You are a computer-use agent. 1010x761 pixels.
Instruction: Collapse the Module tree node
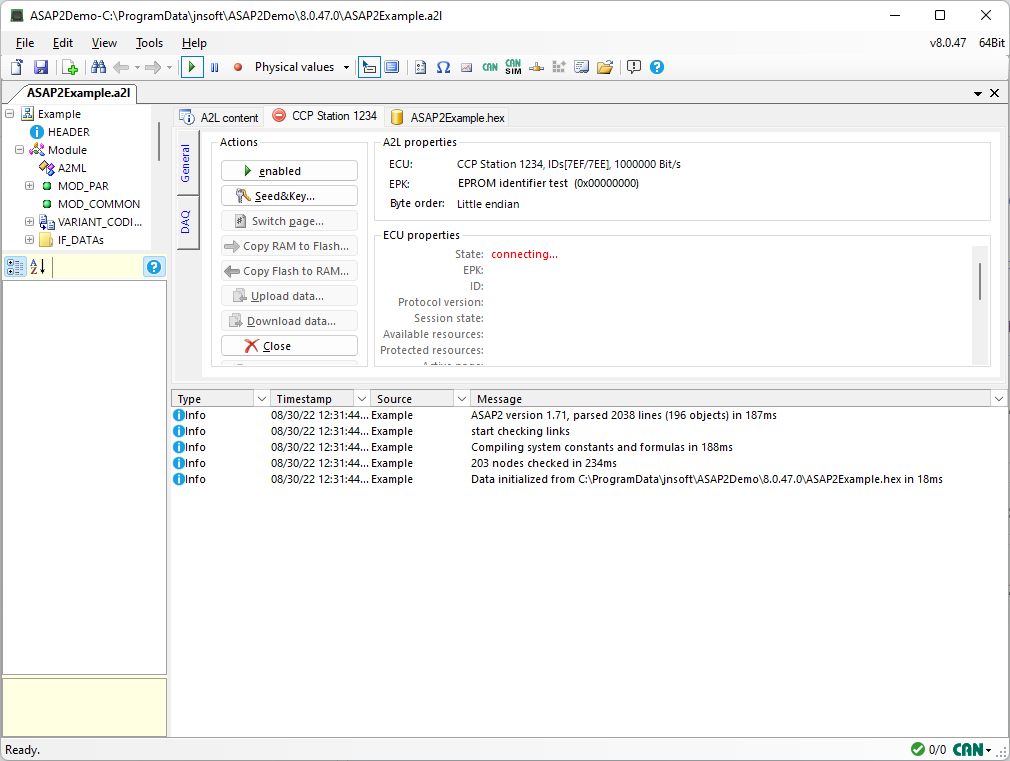point(19,149)
